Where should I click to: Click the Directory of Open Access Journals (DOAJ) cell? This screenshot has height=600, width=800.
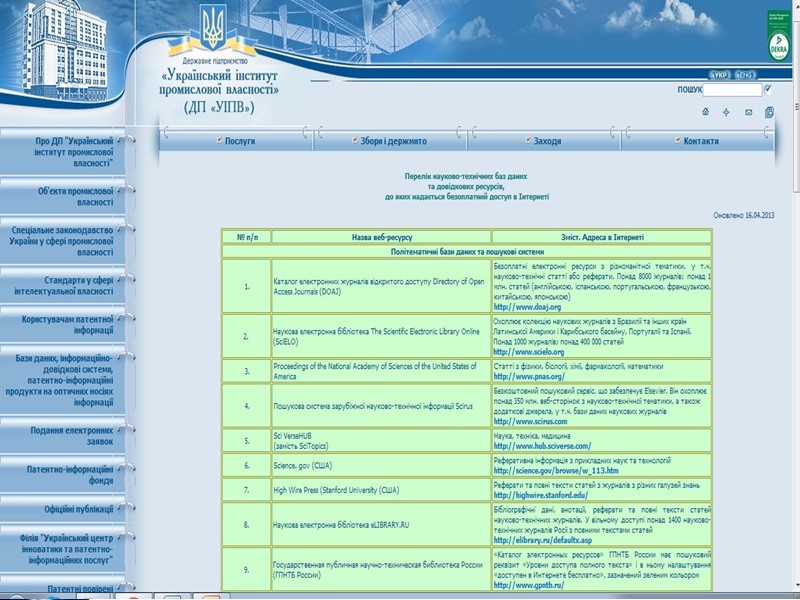pyautogui.click(x=381, y=286)
